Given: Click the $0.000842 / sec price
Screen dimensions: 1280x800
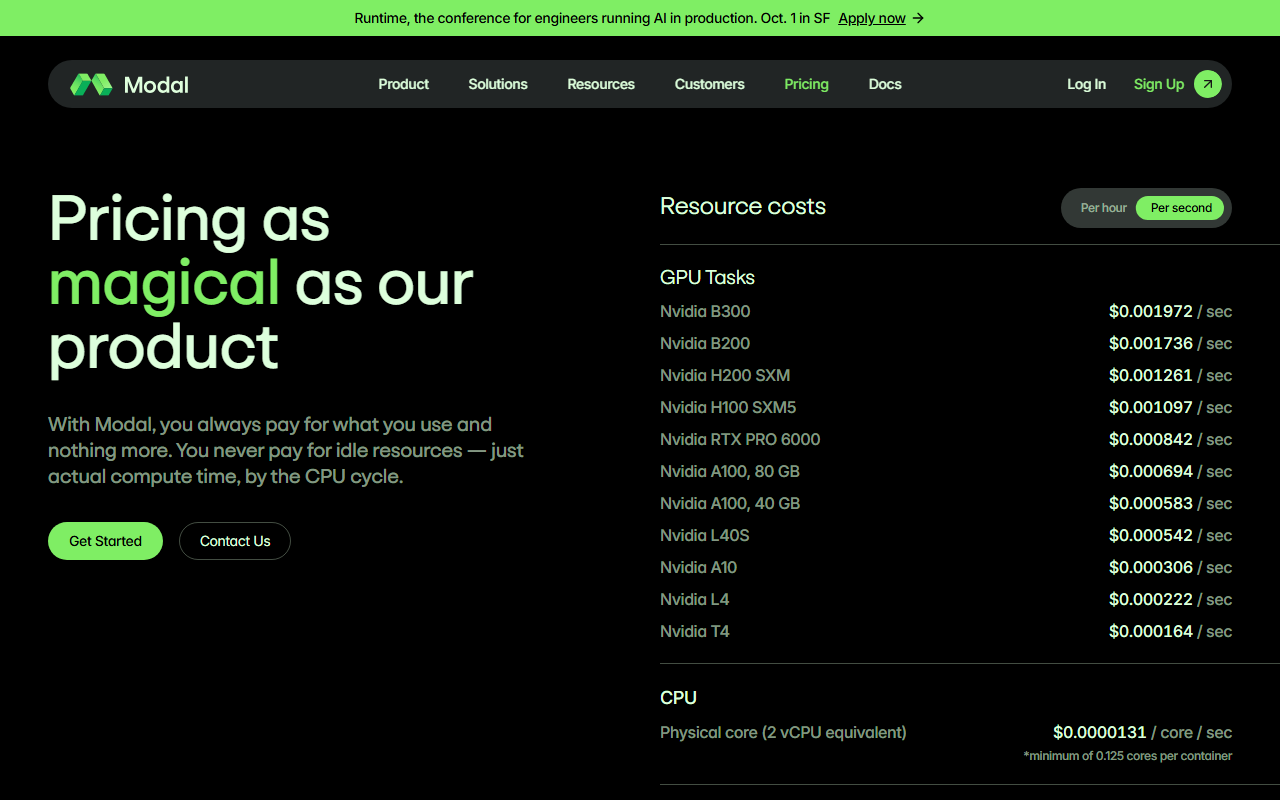Looking at the screenshot, I should tap(1170, 439).
